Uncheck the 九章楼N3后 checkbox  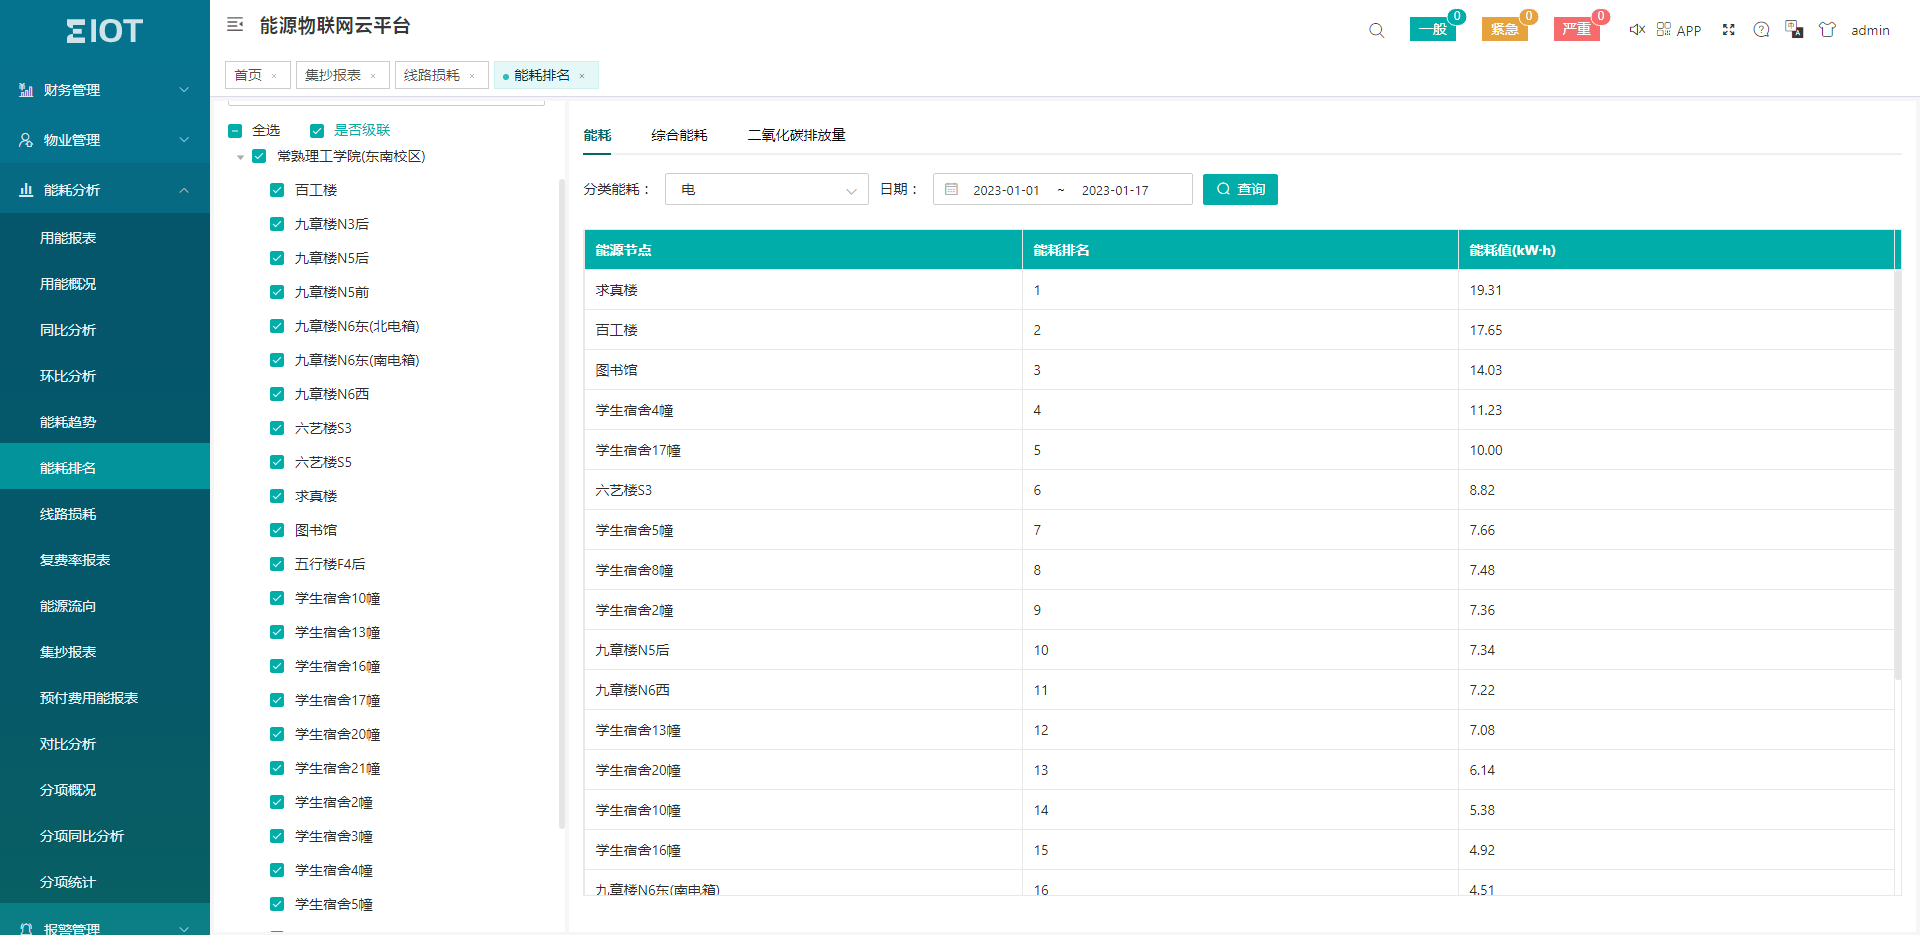click(277, 224)
